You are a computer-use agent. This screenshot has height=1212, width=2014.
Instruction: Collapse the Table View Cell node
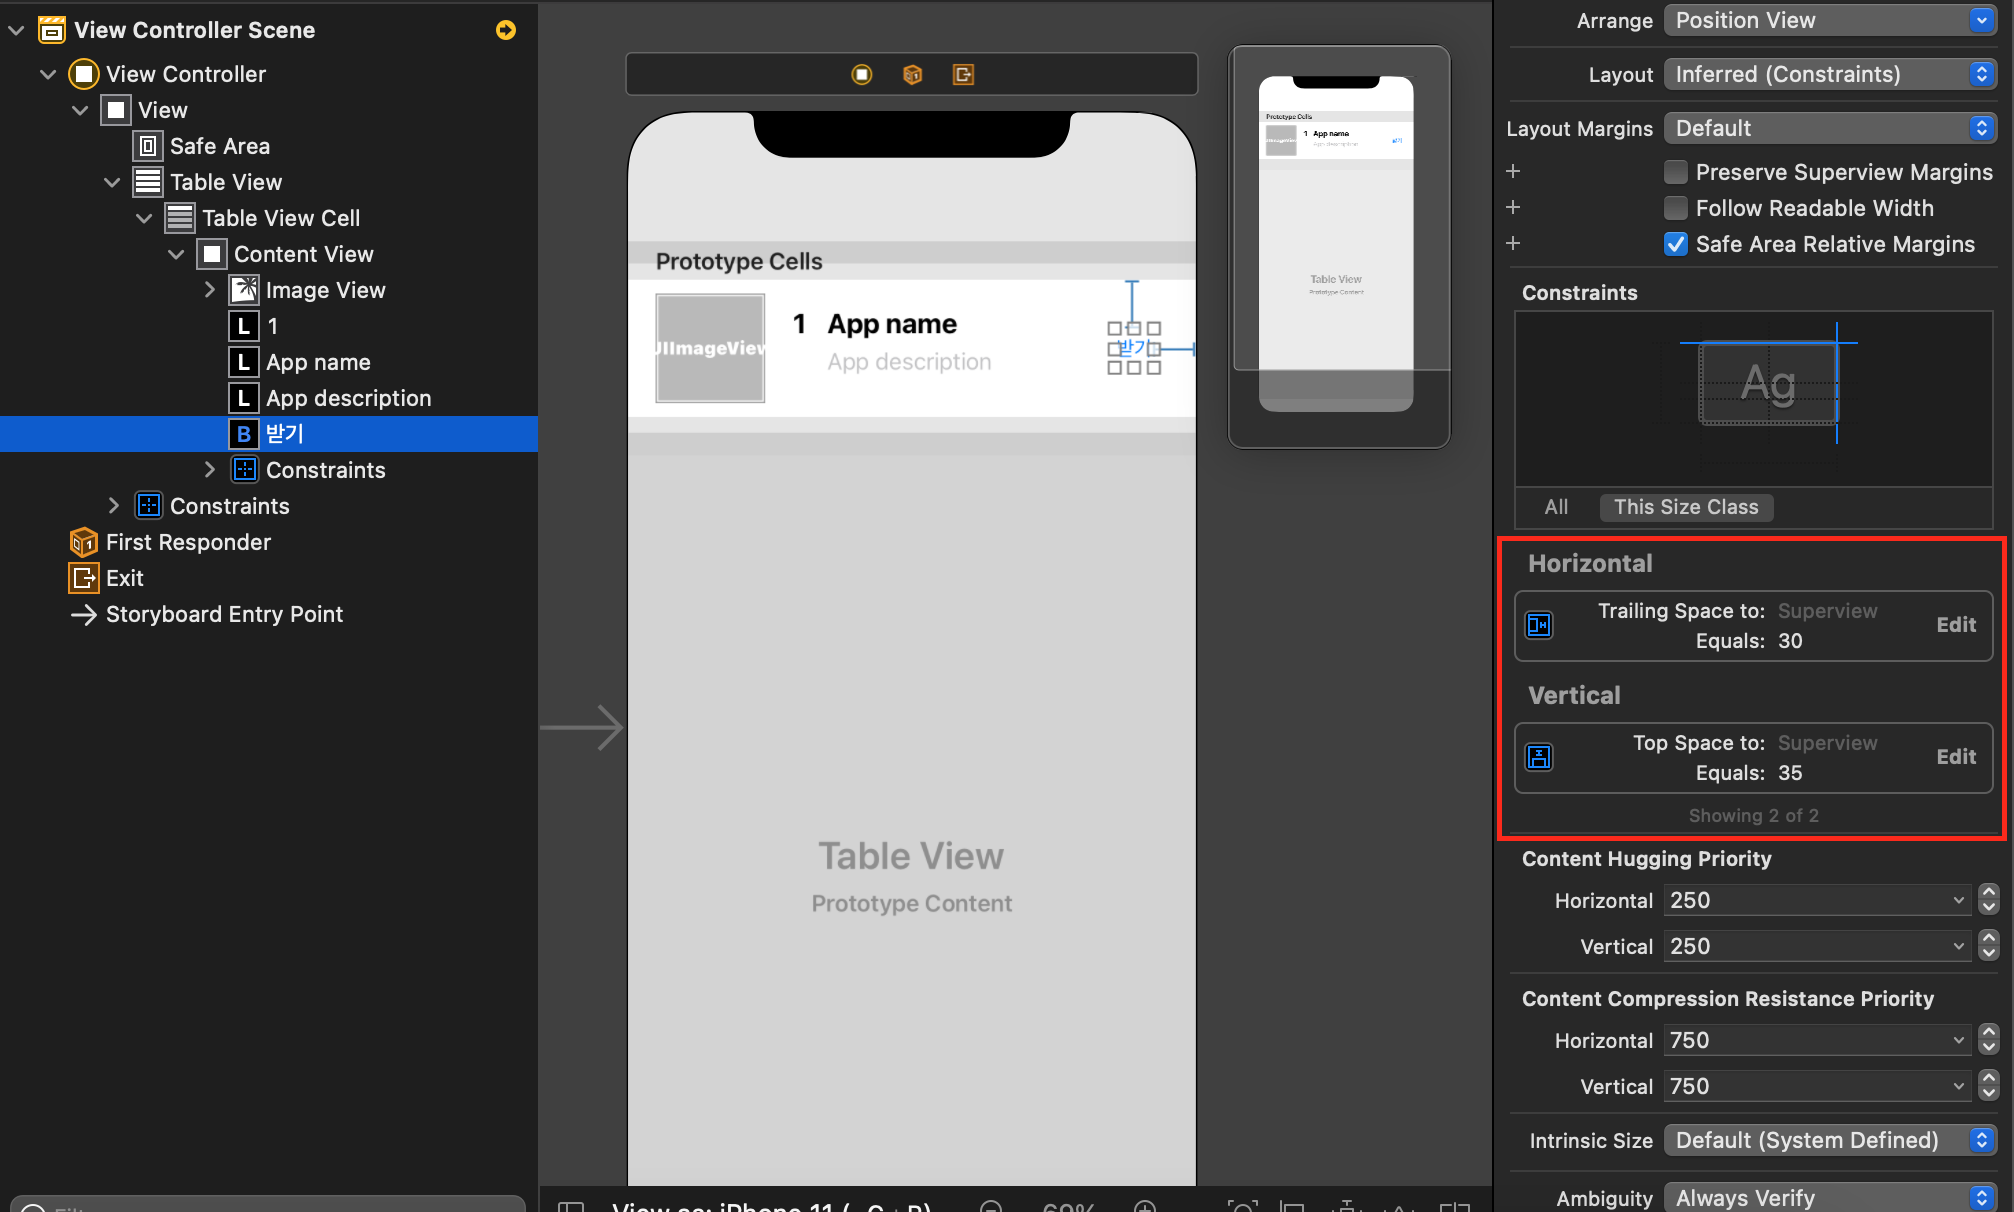click(x=144, y=218)
